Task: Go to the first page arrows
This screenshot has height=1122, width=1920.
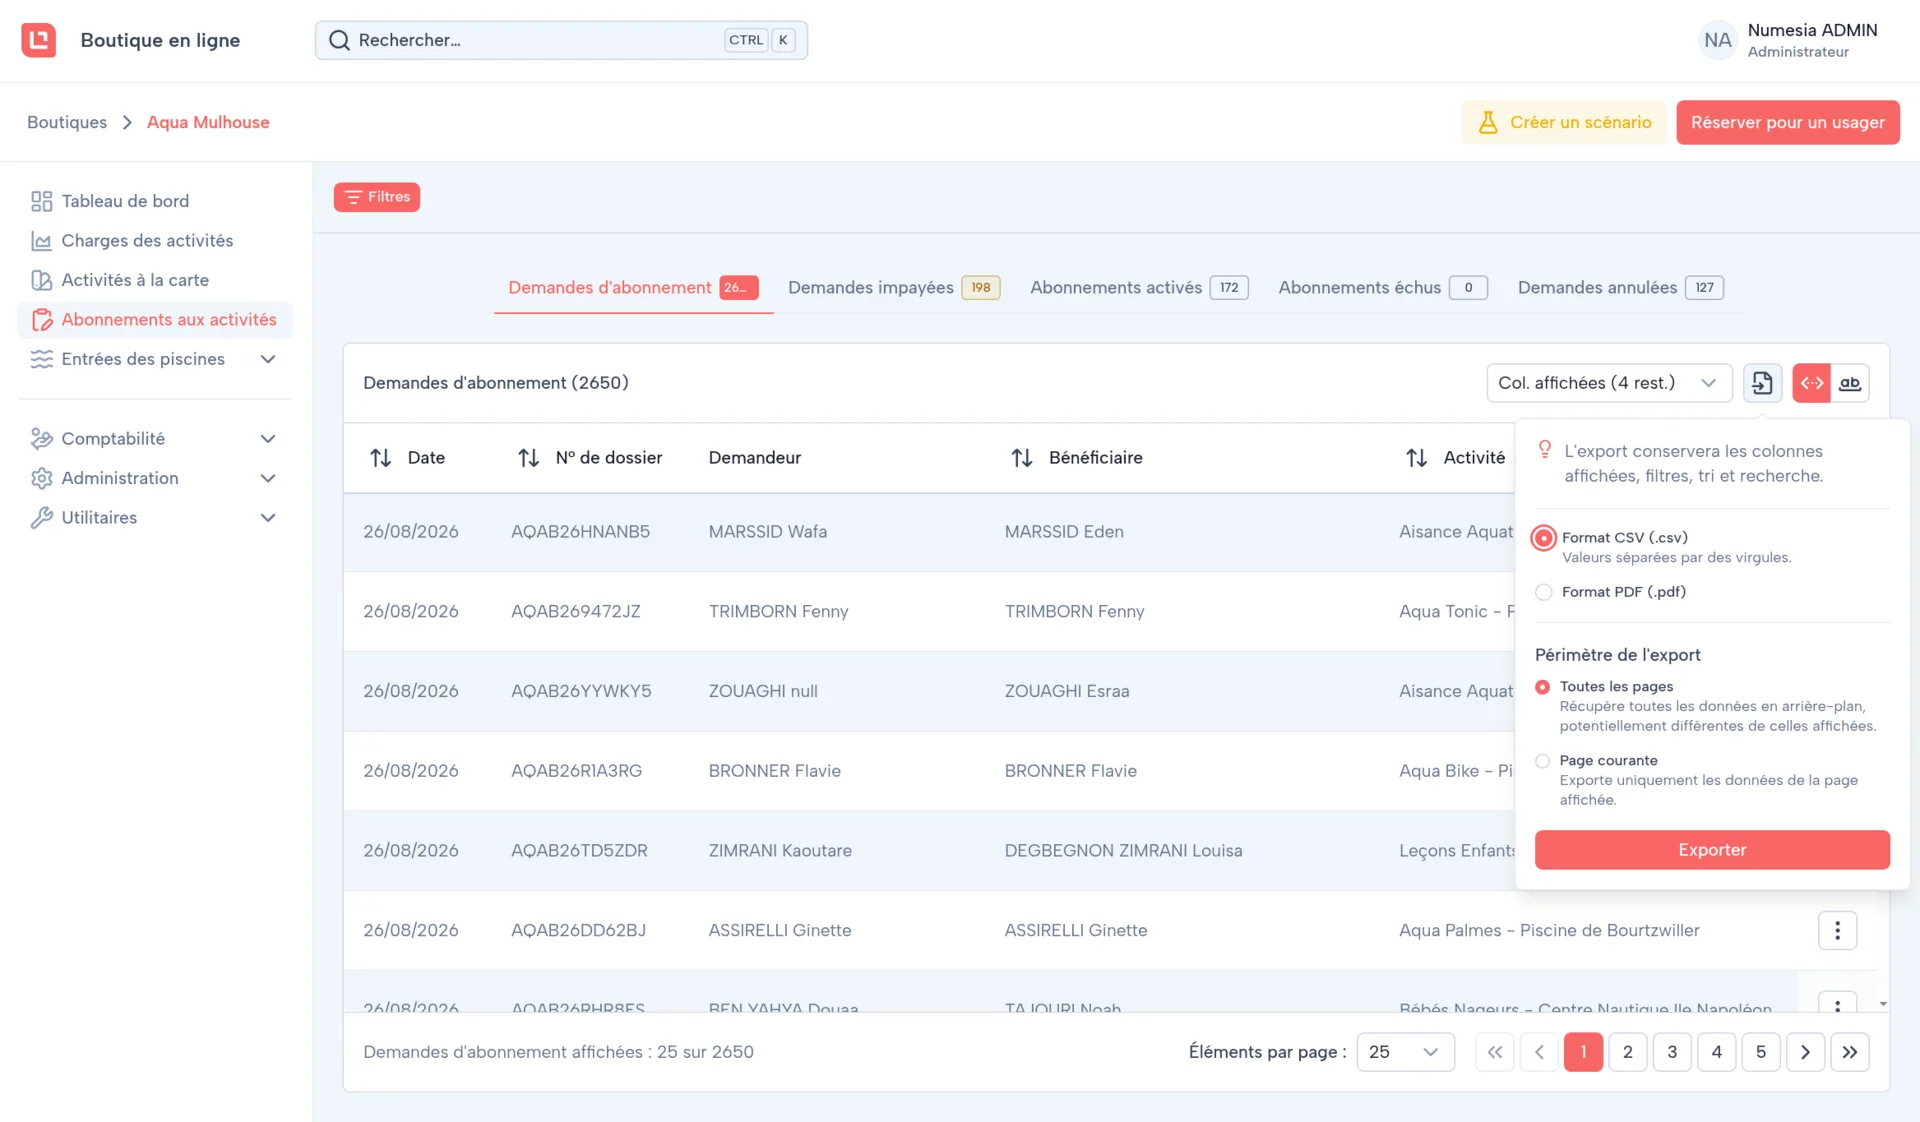Action: tap(1494, 1052)
